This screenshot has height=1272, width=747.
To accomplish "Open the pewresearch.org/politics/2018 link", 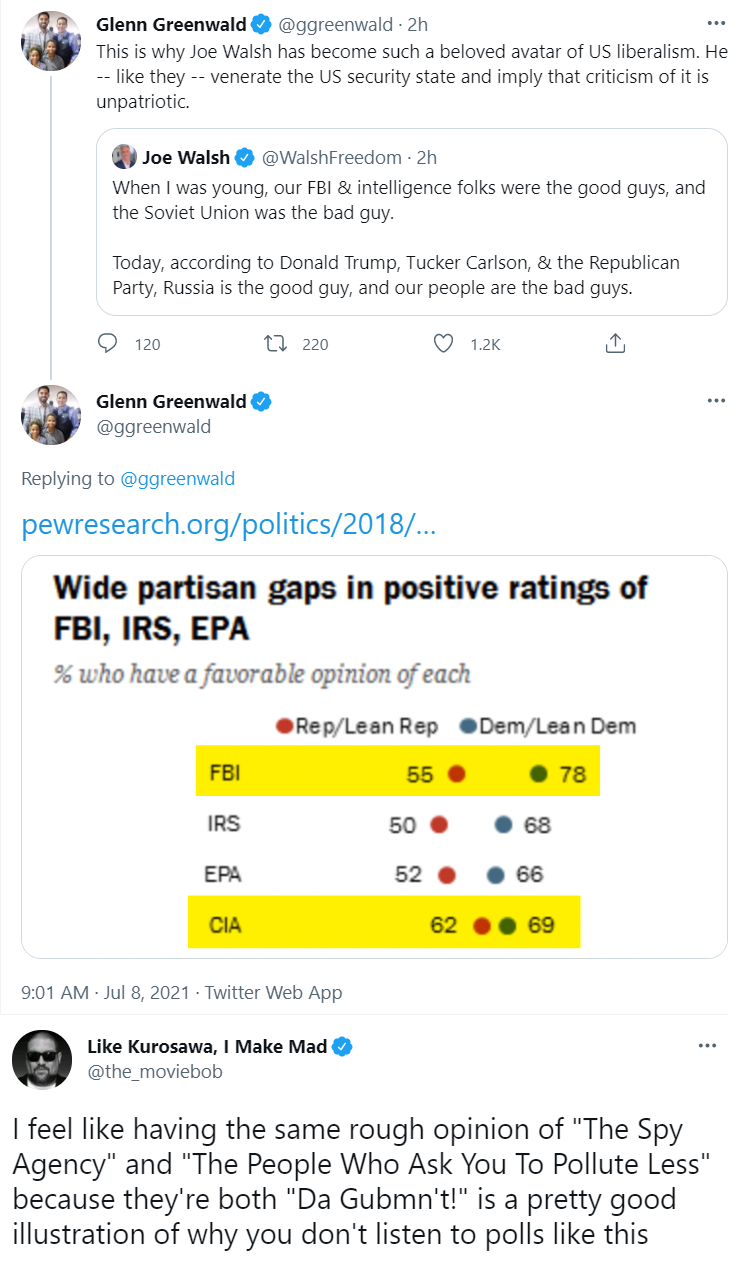I will click(x=228, y=525).
